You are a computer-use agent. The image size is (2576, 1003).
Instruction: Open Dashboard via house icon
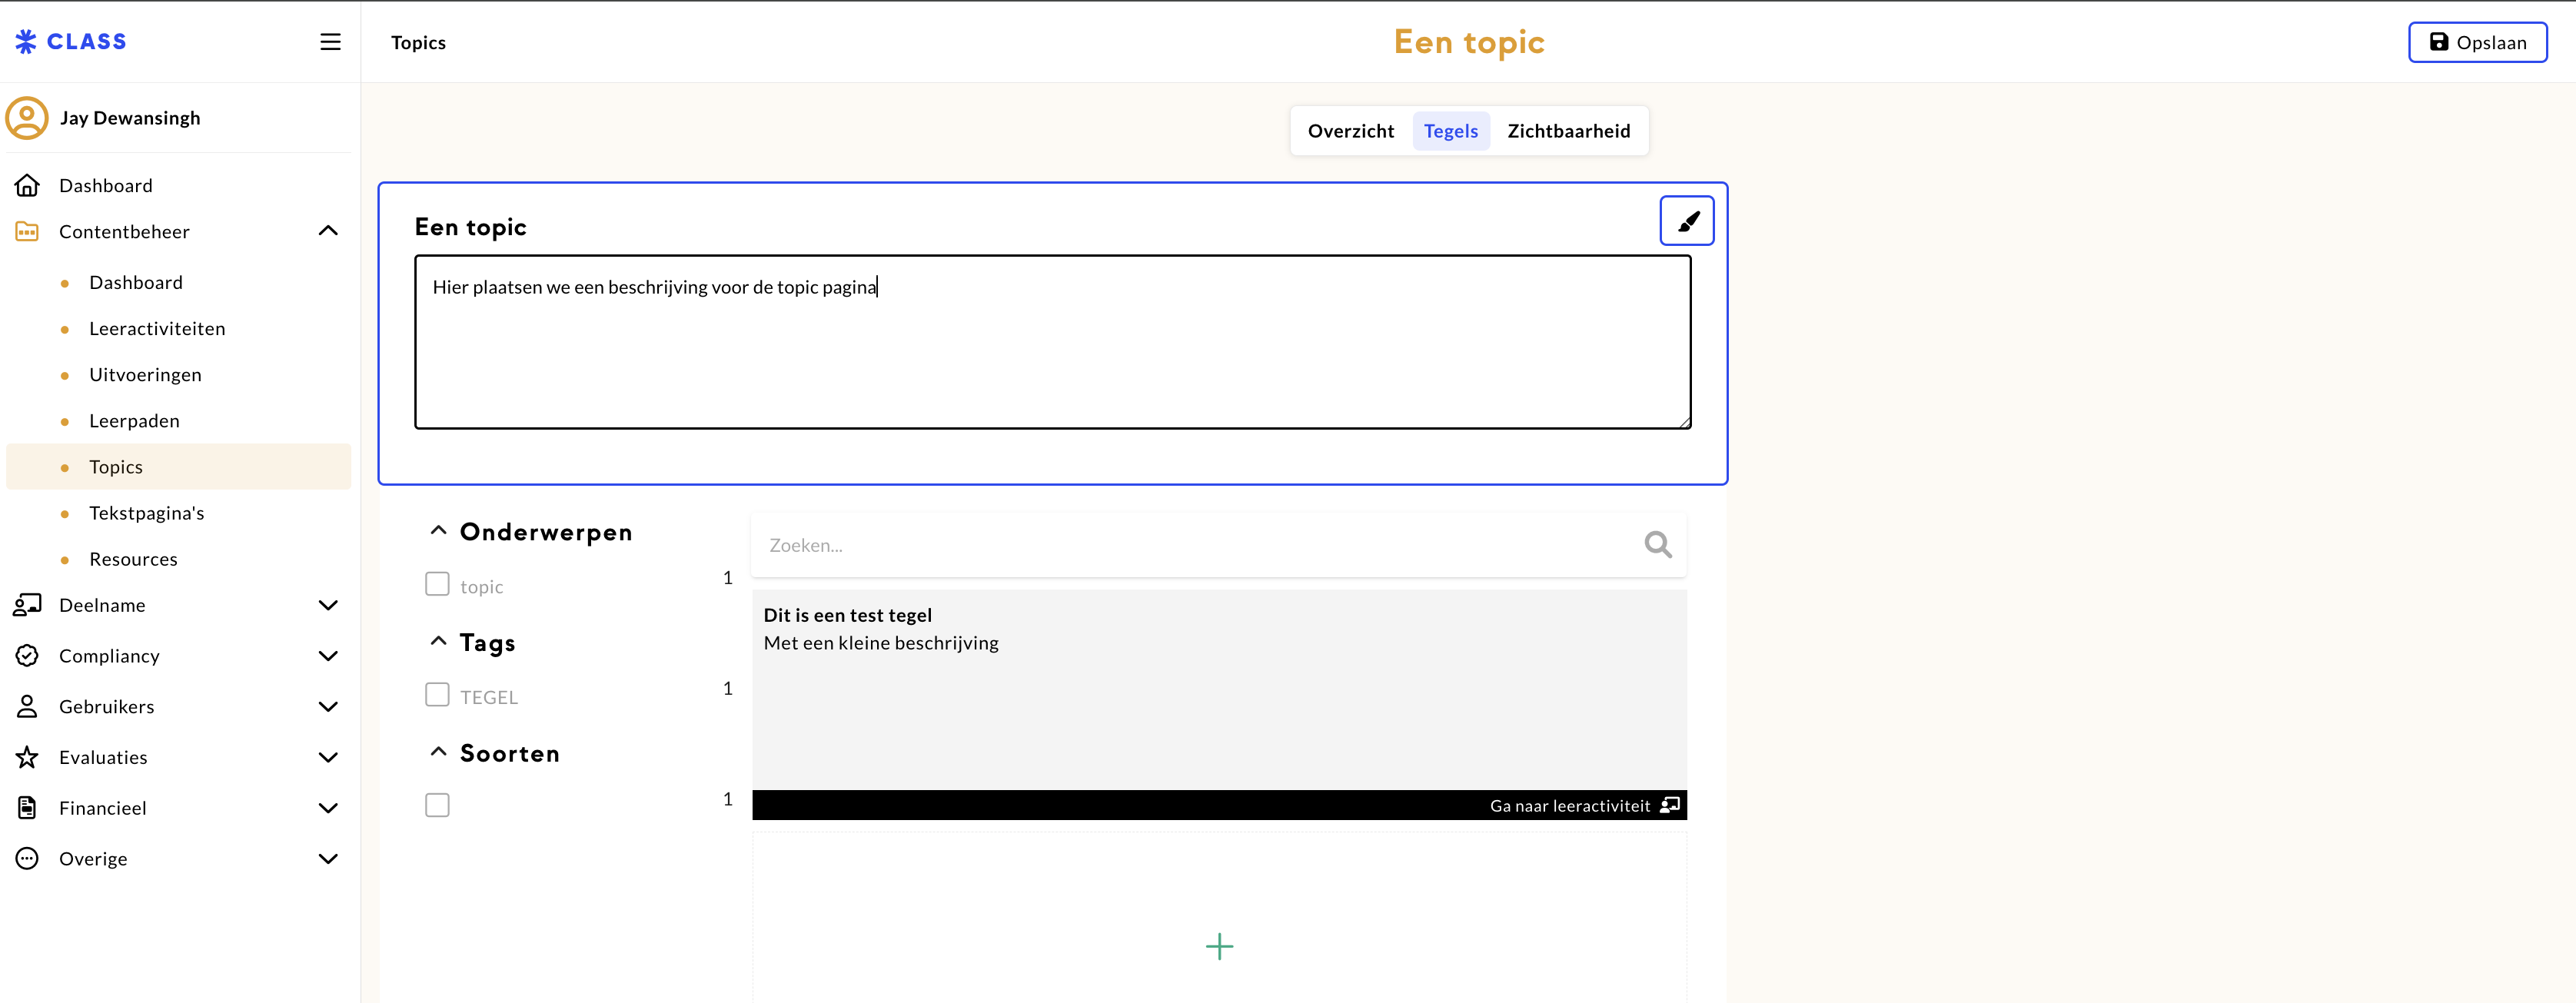click(27, 186)
